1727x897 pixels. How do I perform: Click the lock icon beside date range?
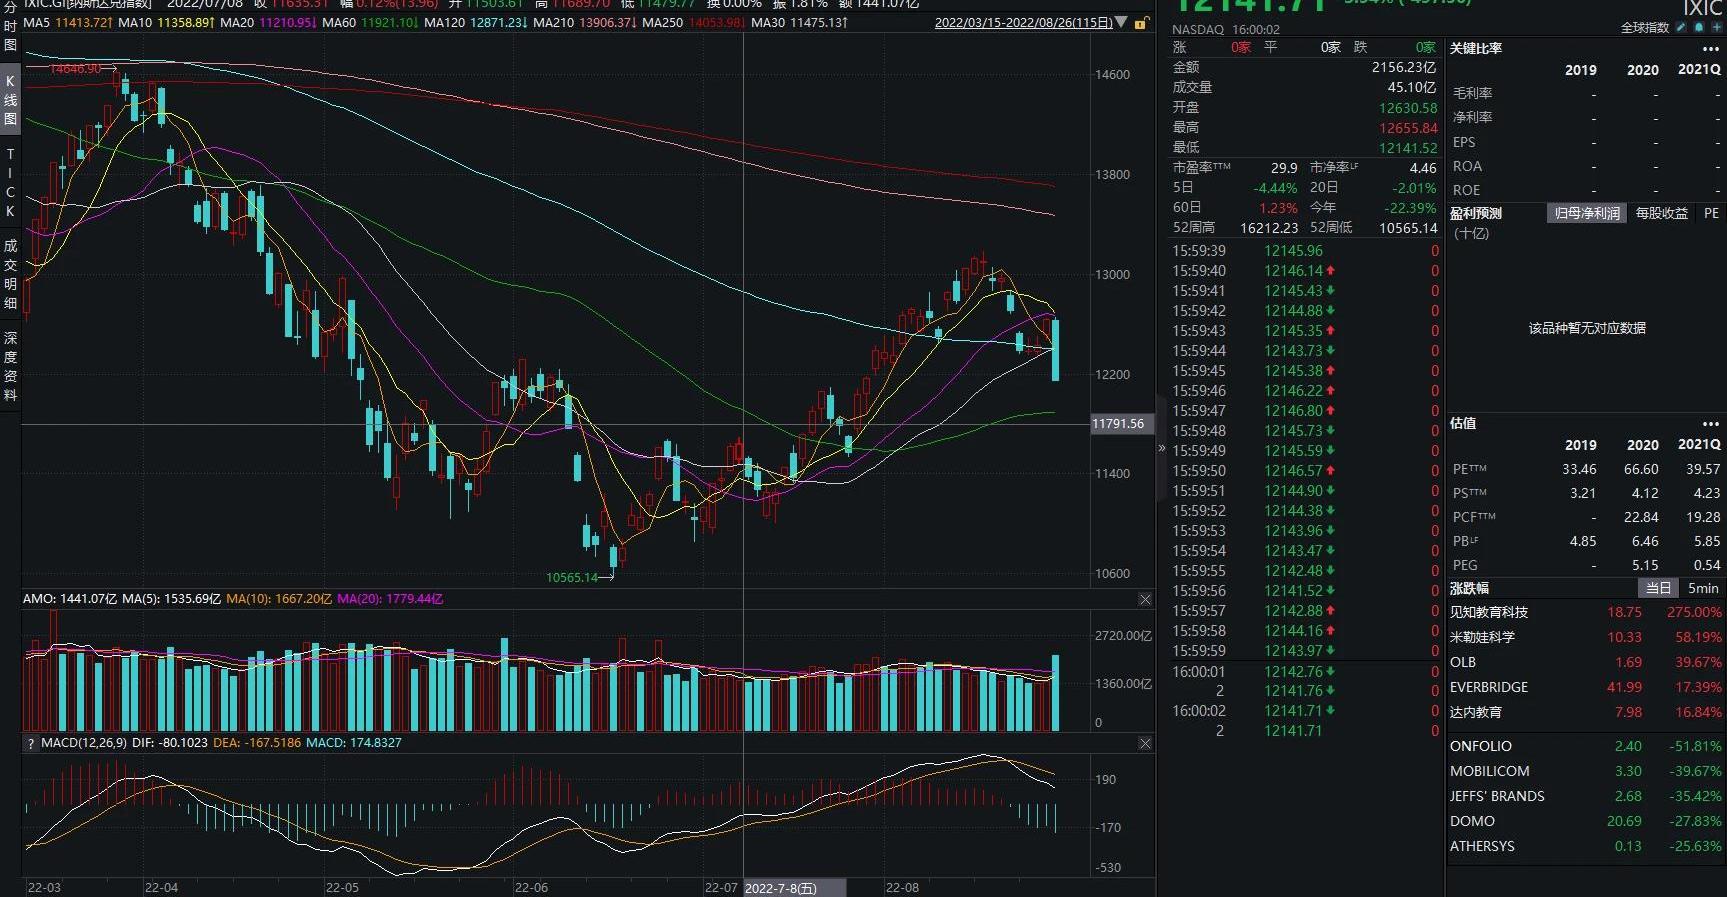click(x=1141, y=23)
